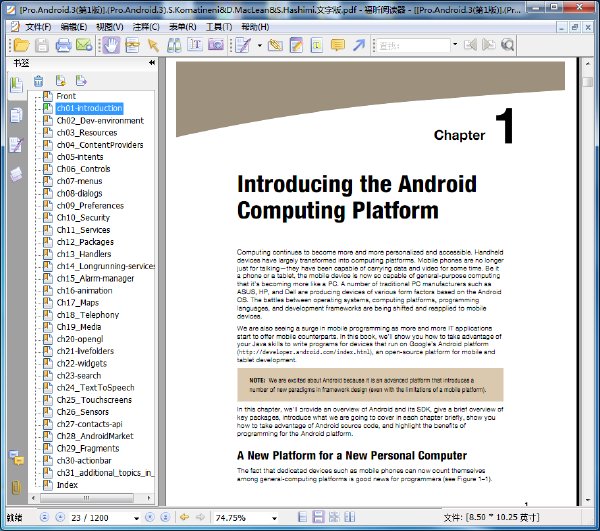Screen dimensions: 600x531
Task: Open the 74.75% zoom level dropdown
Action: coord(274,518)
